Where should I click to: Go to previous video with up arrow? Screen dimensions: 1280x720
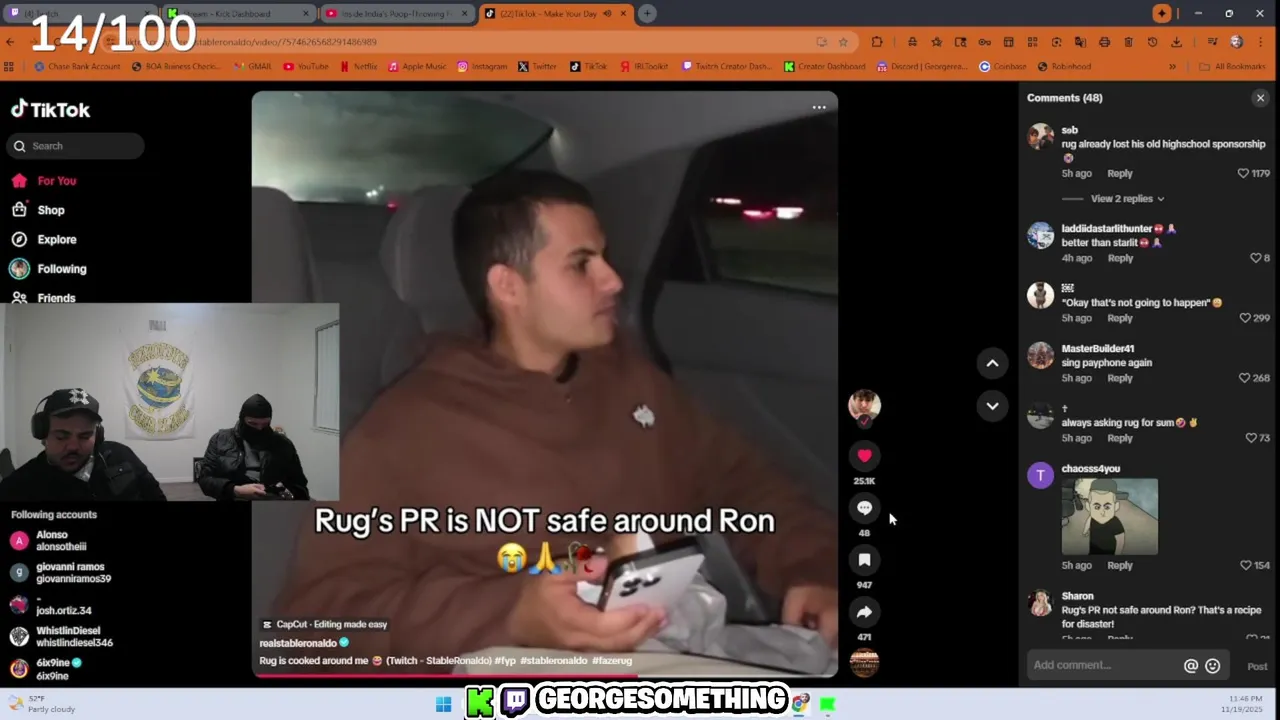[992, 363]
